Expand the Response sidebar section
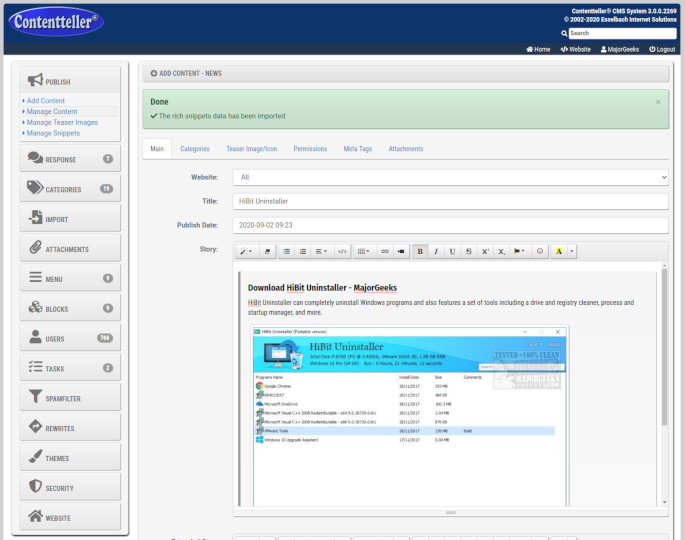This screenshot has height=540, width=685. tap(70, 159)
